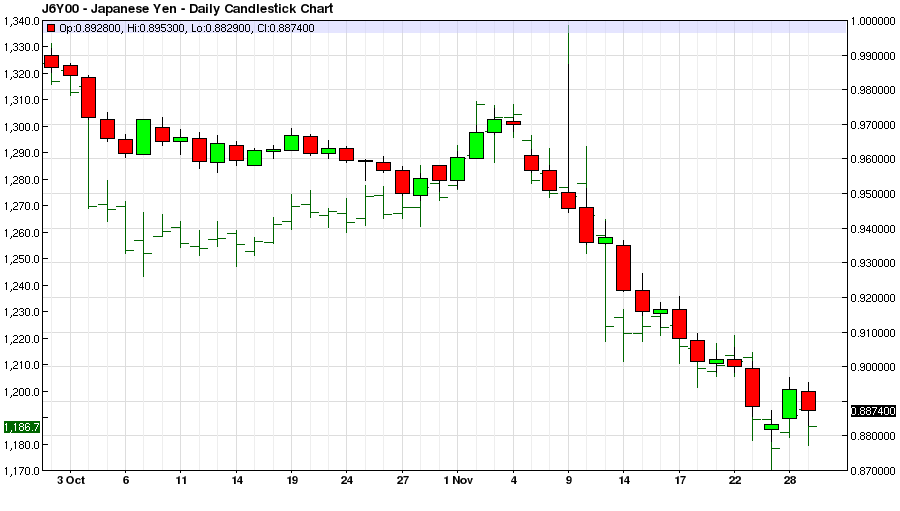Screen dimensions: 900x511
Task: Select the 22 date label on time axis
Action: coord(735,480)
